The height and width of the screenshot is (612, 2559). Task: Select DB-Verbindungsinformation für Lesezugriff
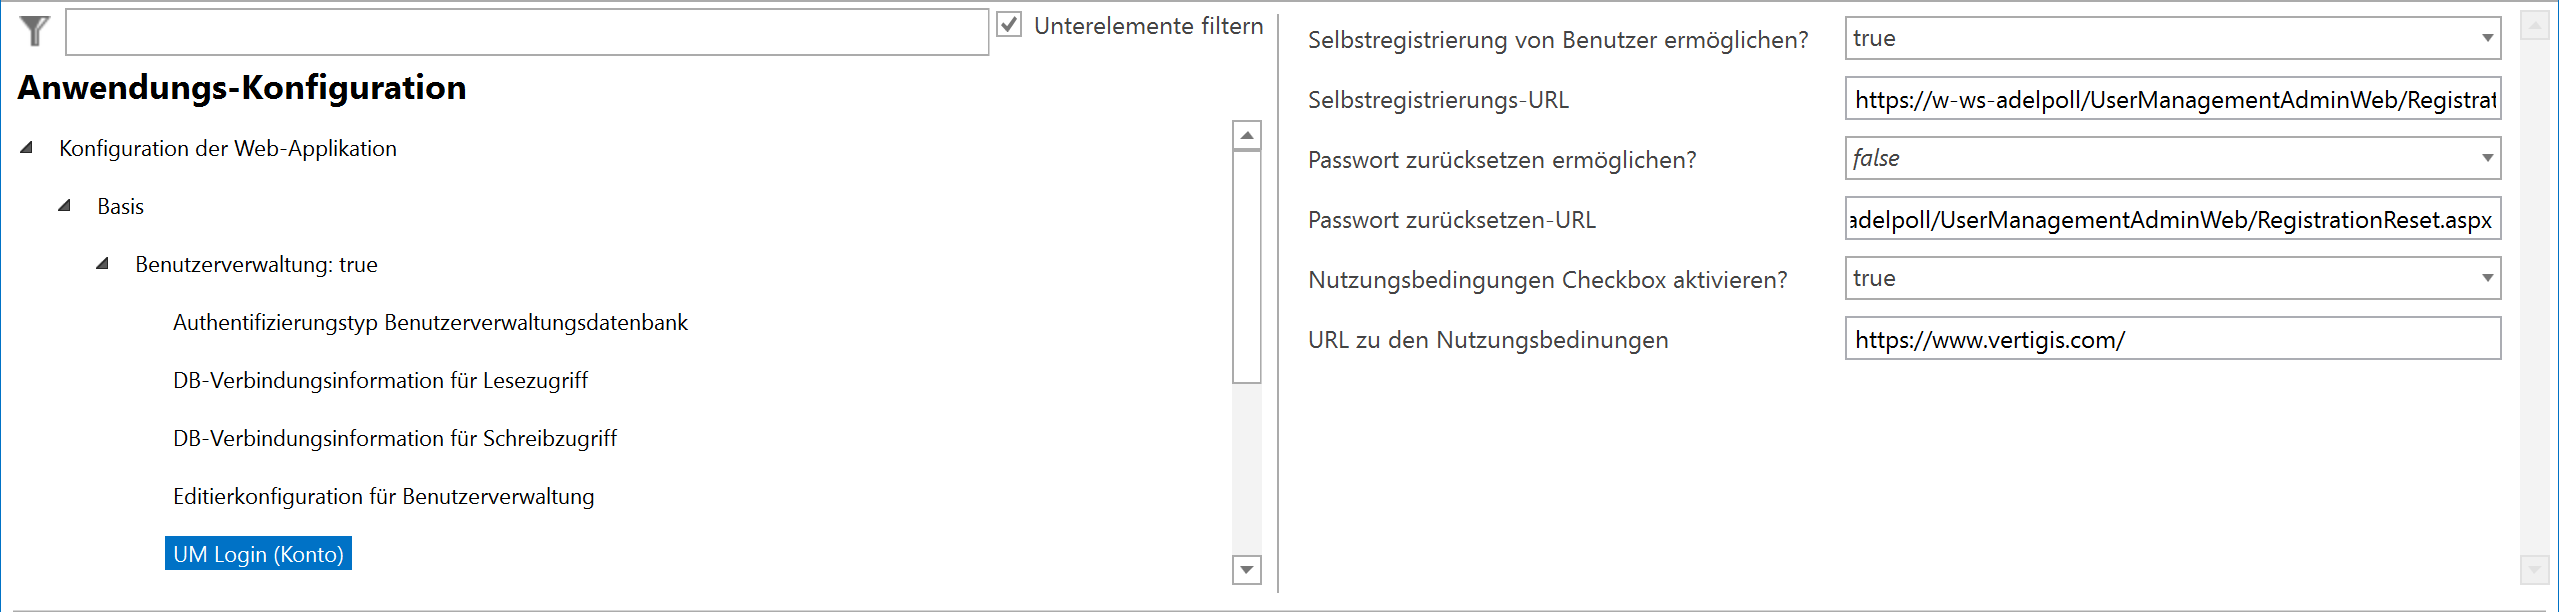click(380, 380)
